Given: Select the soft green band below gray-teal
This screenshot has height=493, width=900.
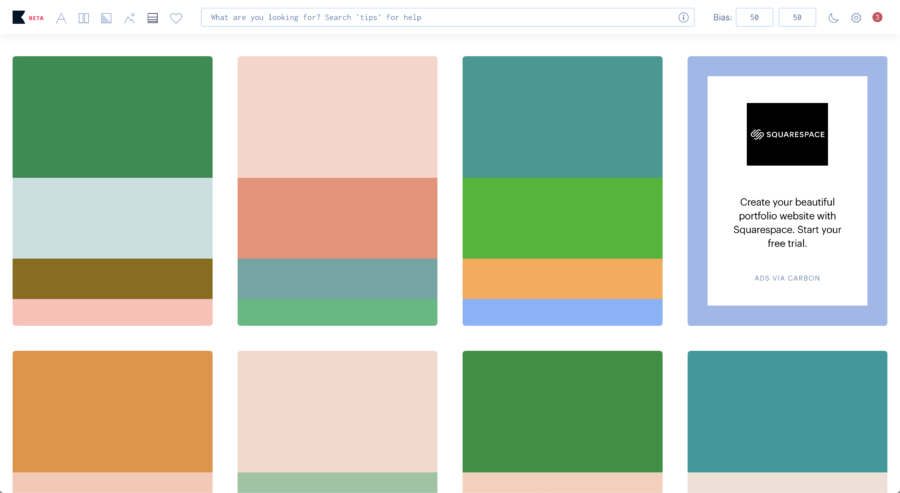Looking at the screenshot, I should (x=338, y=312).
